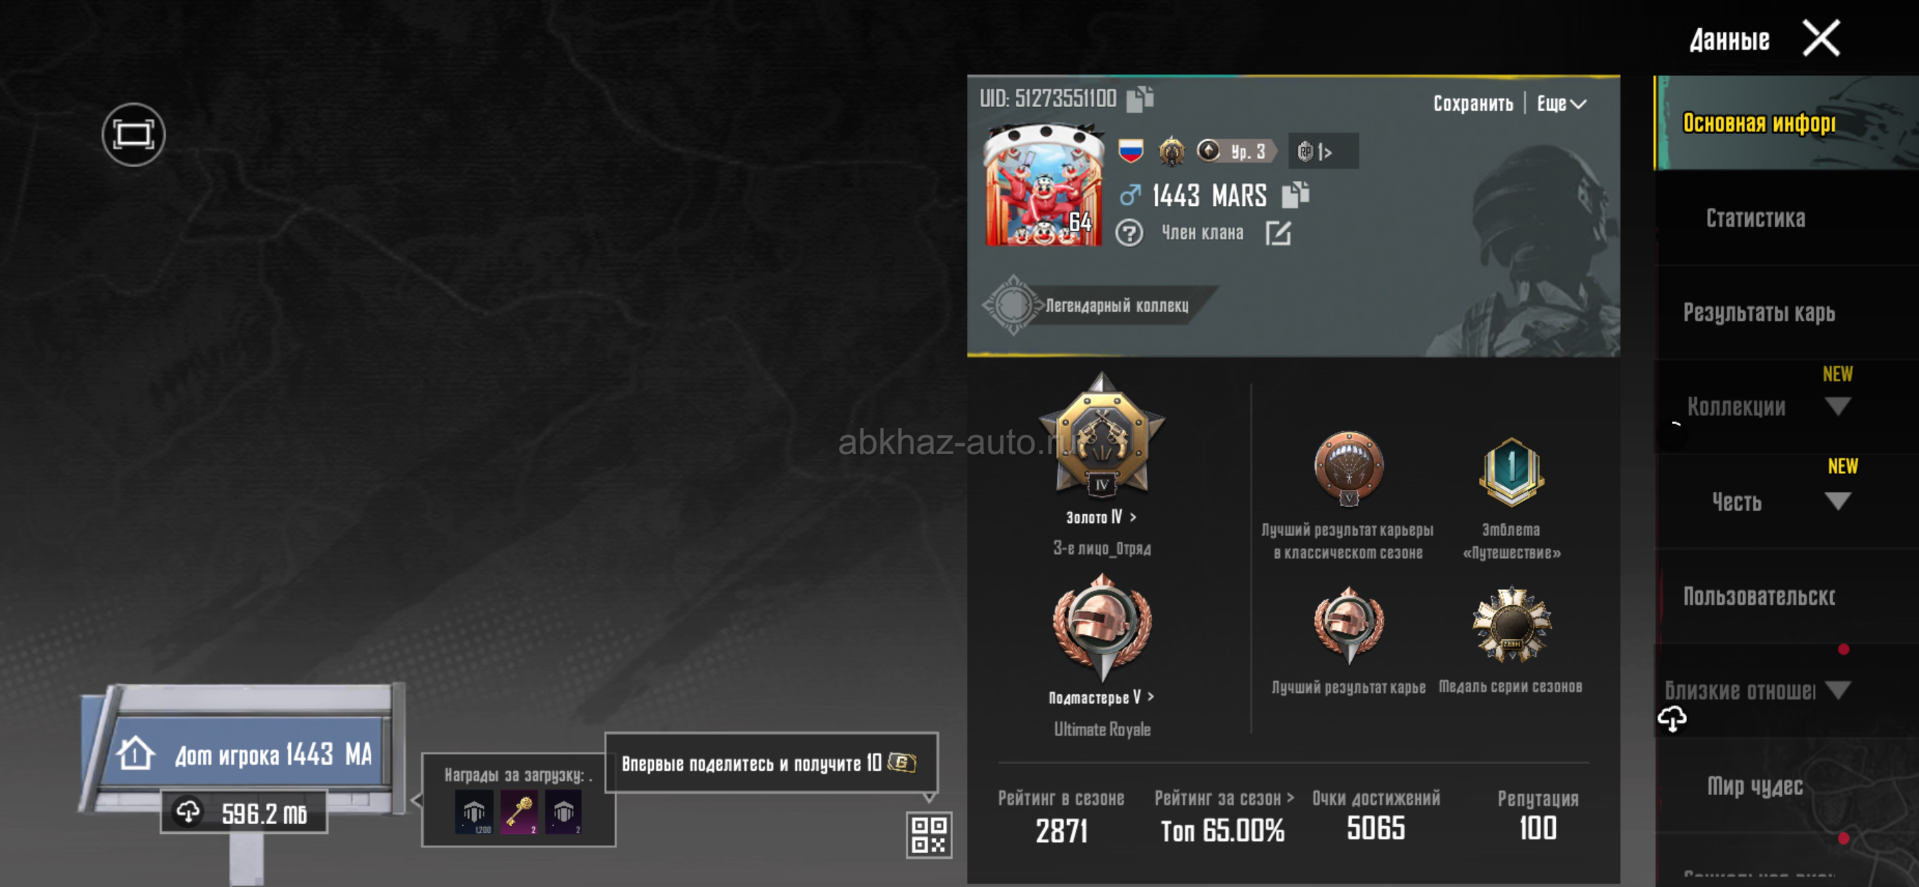The image size is (1919, 887).
Task: Switch to the Статистика tab
Action: (1756, 218)
